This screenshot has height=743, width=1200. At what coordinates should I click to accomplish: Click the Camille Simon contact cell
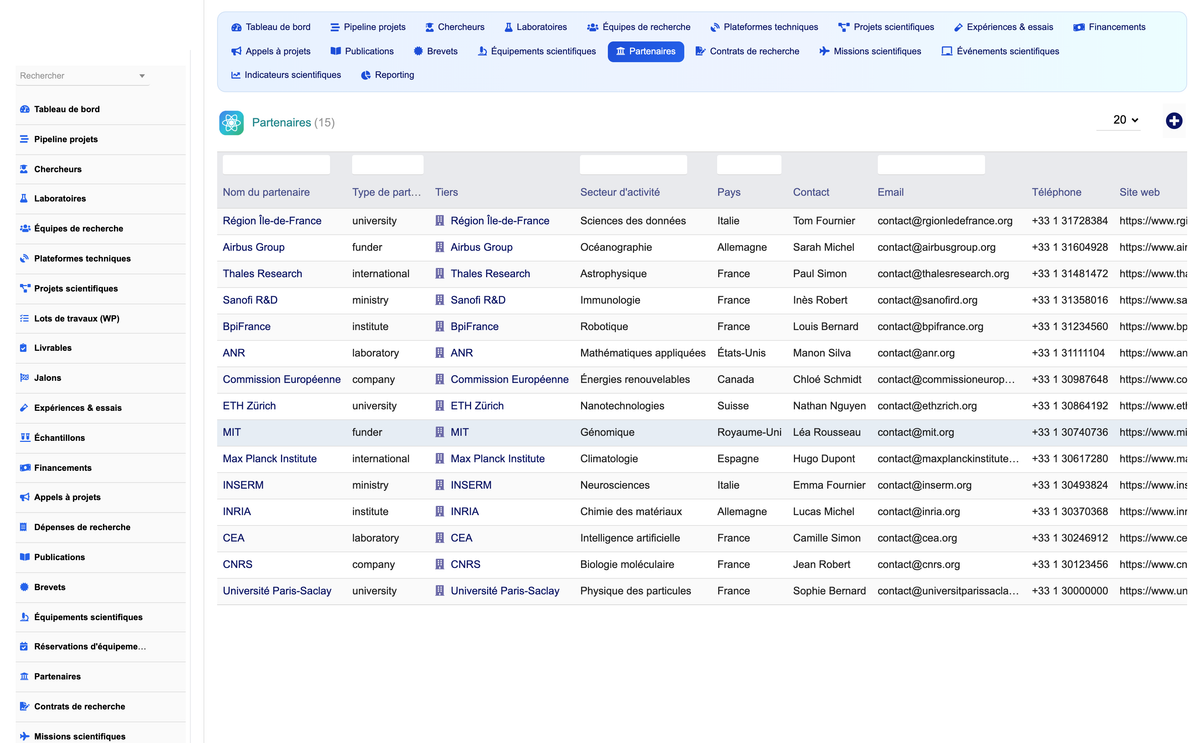pyautogui.click(x=826, y=538)
